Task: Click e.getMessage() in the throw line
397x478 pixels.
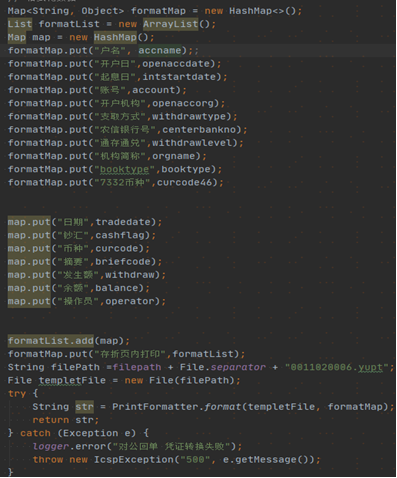Action: tap(265, 460)
